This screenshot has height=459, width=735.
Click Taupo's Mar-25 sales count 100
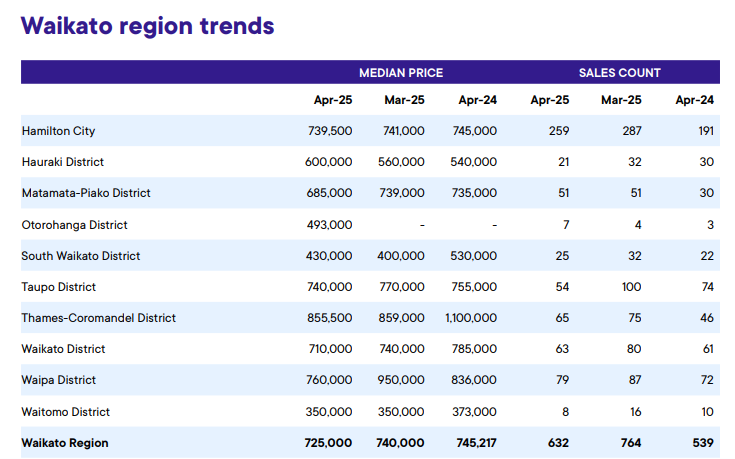point(631,287)
